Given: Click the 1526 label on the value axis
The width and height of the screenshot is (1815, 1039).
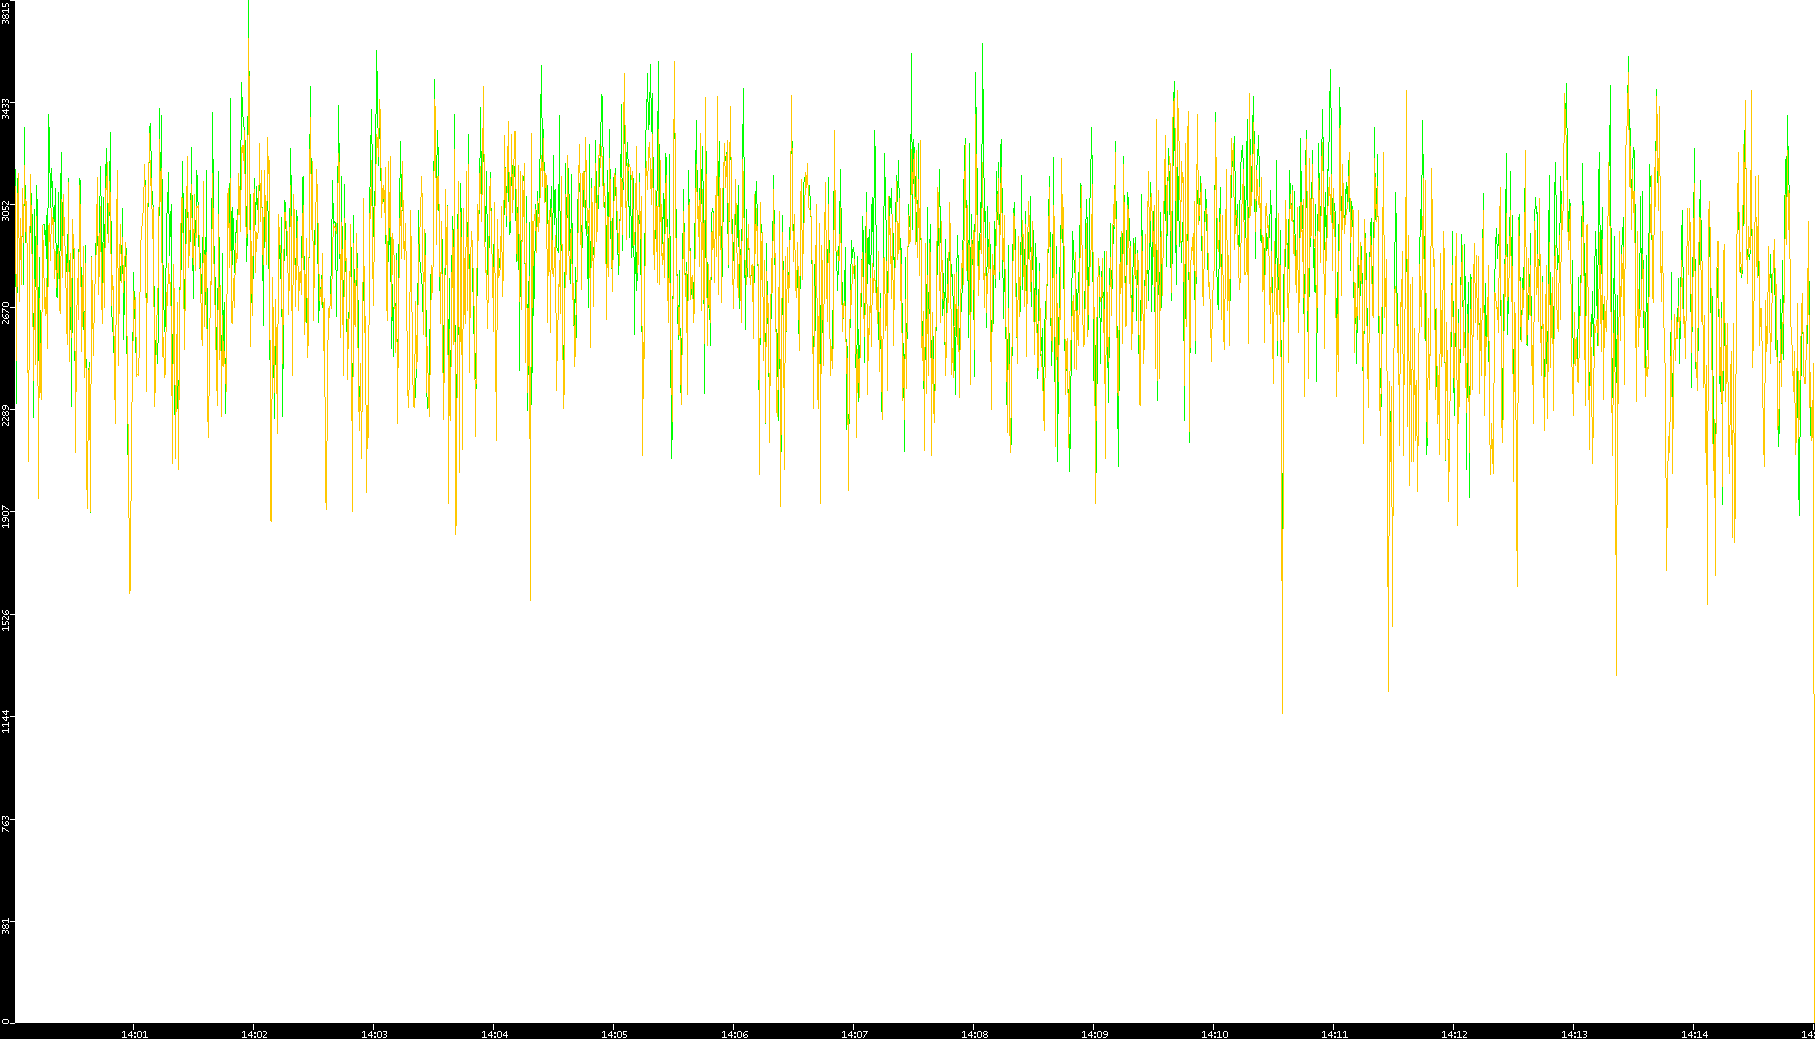Looking at the screenshot, I should pyautogui.click(x=6, y=619).
